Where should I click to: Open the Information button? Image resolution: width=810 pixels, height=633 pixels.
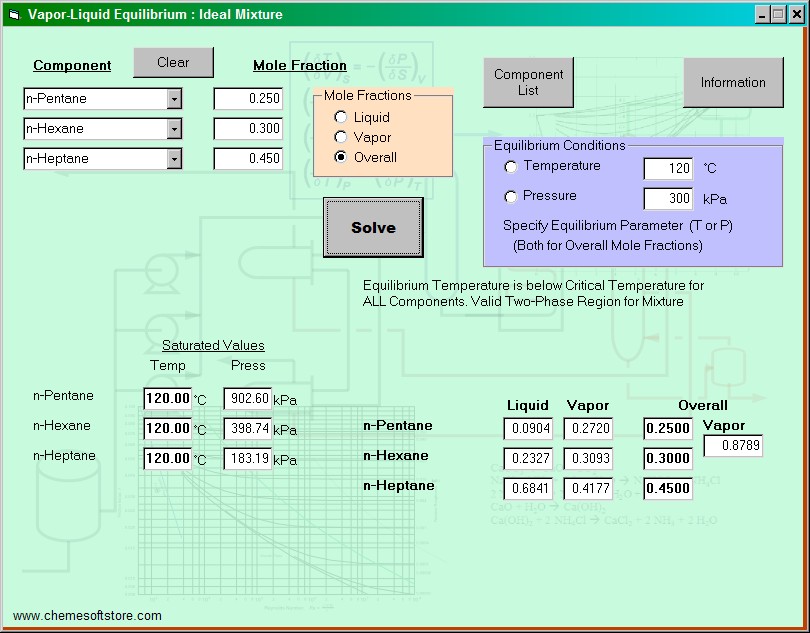[x=732, y=82]
